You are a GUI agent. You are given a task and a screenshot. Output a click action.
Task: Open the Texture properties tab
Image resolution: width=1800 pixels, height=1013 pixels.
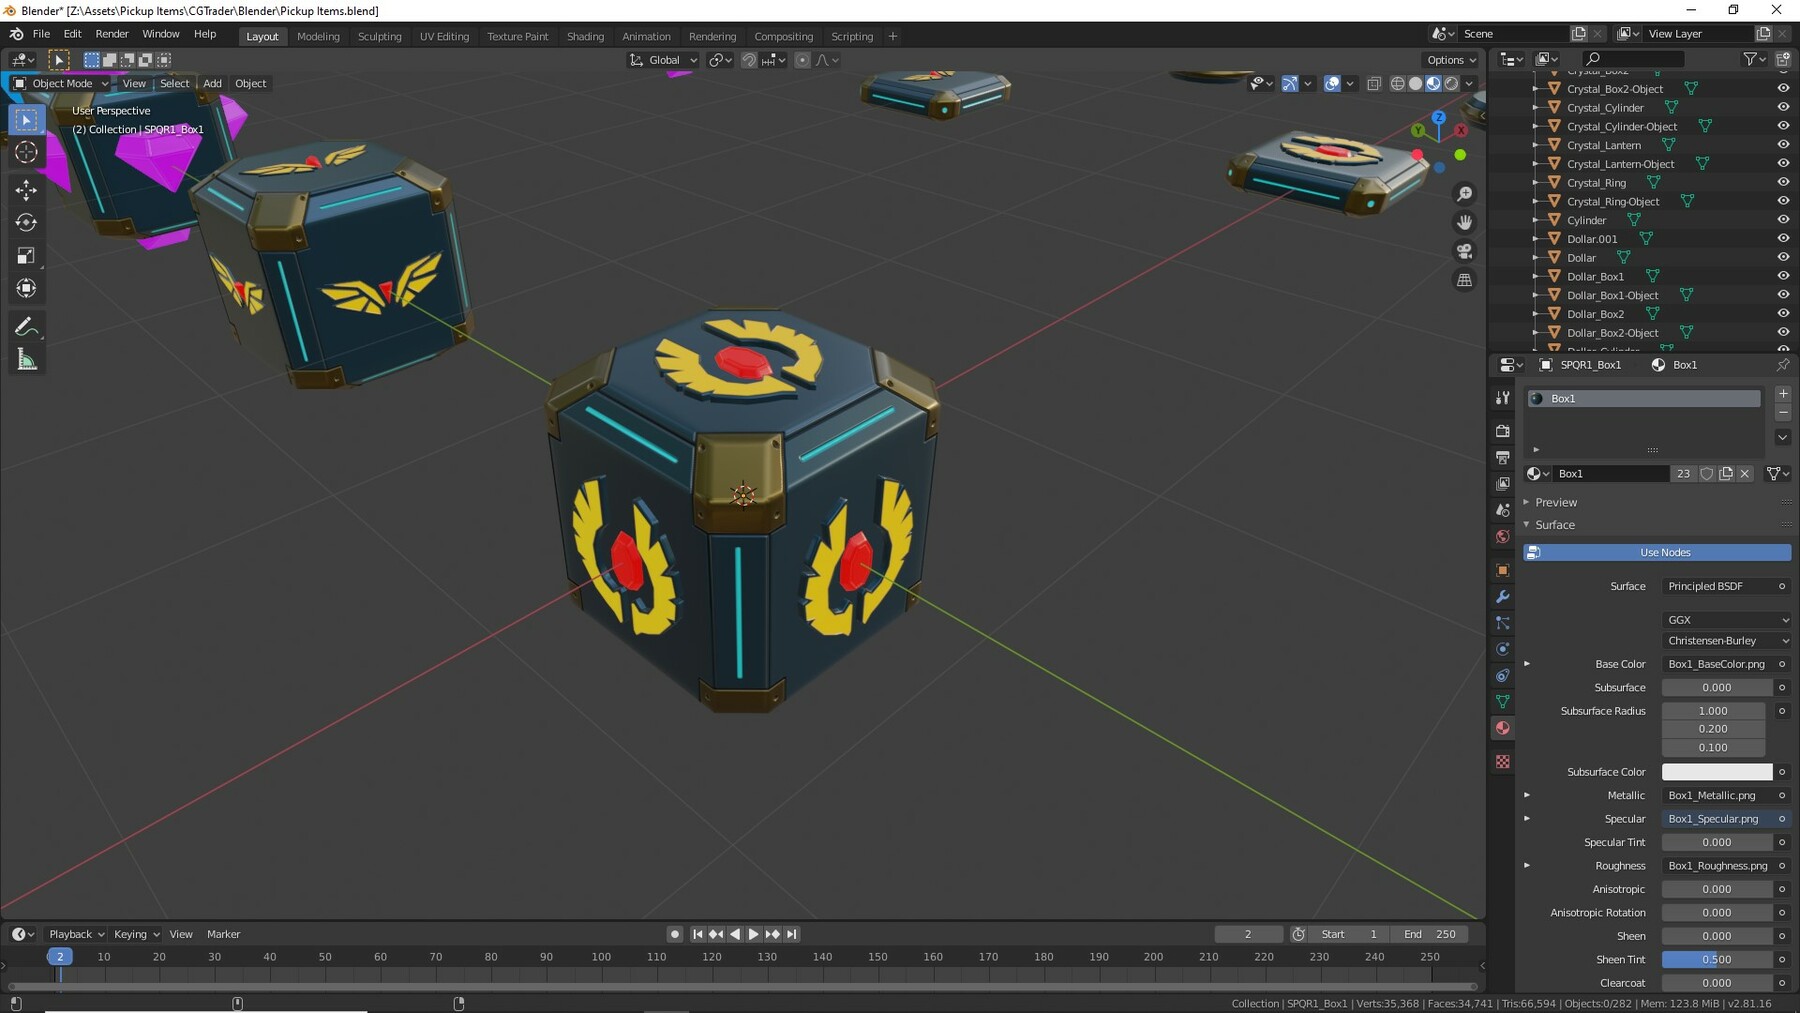tap(1503, 762)
